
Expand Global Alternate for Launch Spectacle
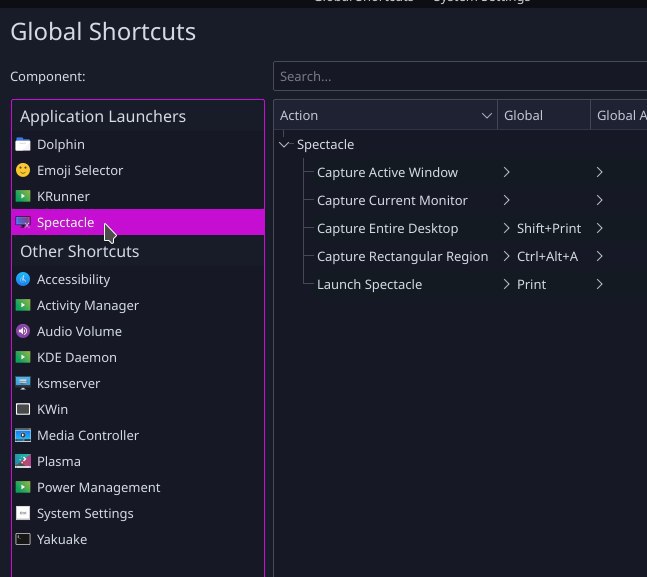(600, 284)
